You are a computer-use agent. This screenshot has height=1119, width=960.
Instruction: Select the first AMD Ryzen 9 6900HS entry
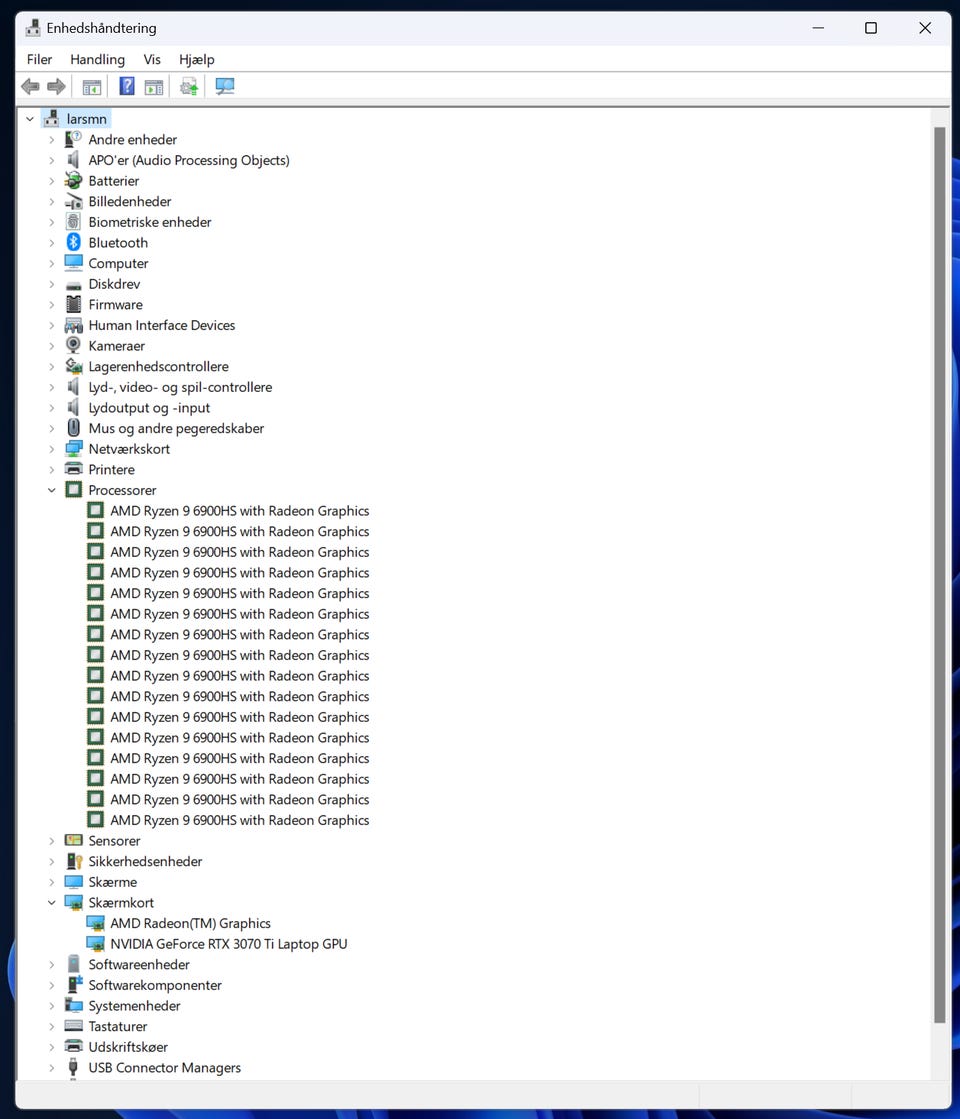click(x=239, y=511)
